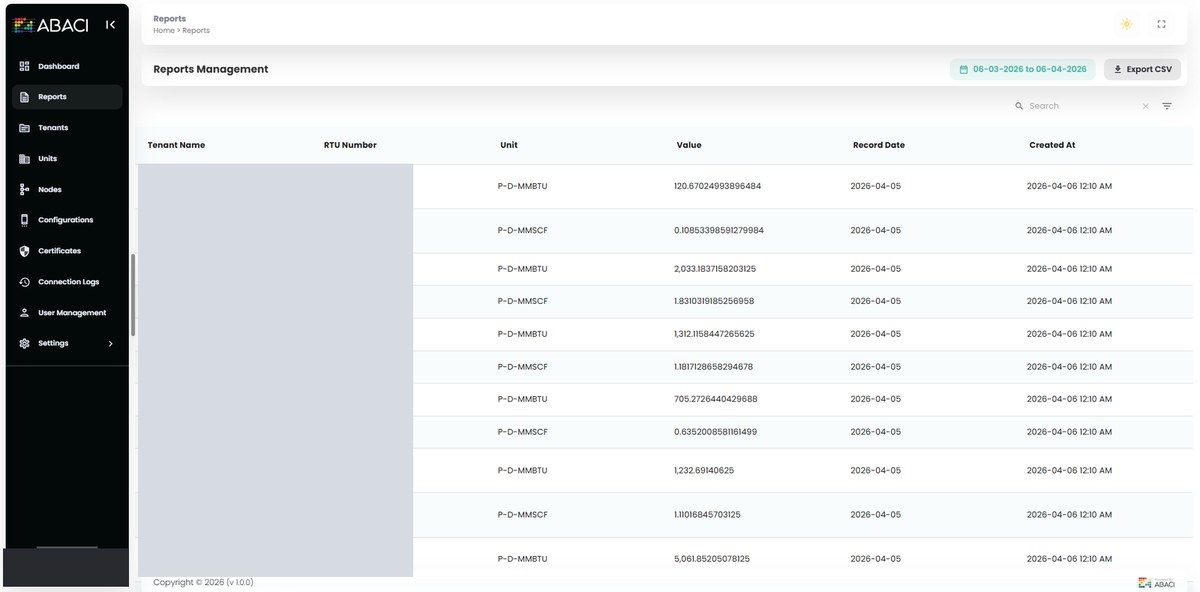
Task: Sort by the Created At column header
Action: pyautogui.click(x=1052, y=145)
